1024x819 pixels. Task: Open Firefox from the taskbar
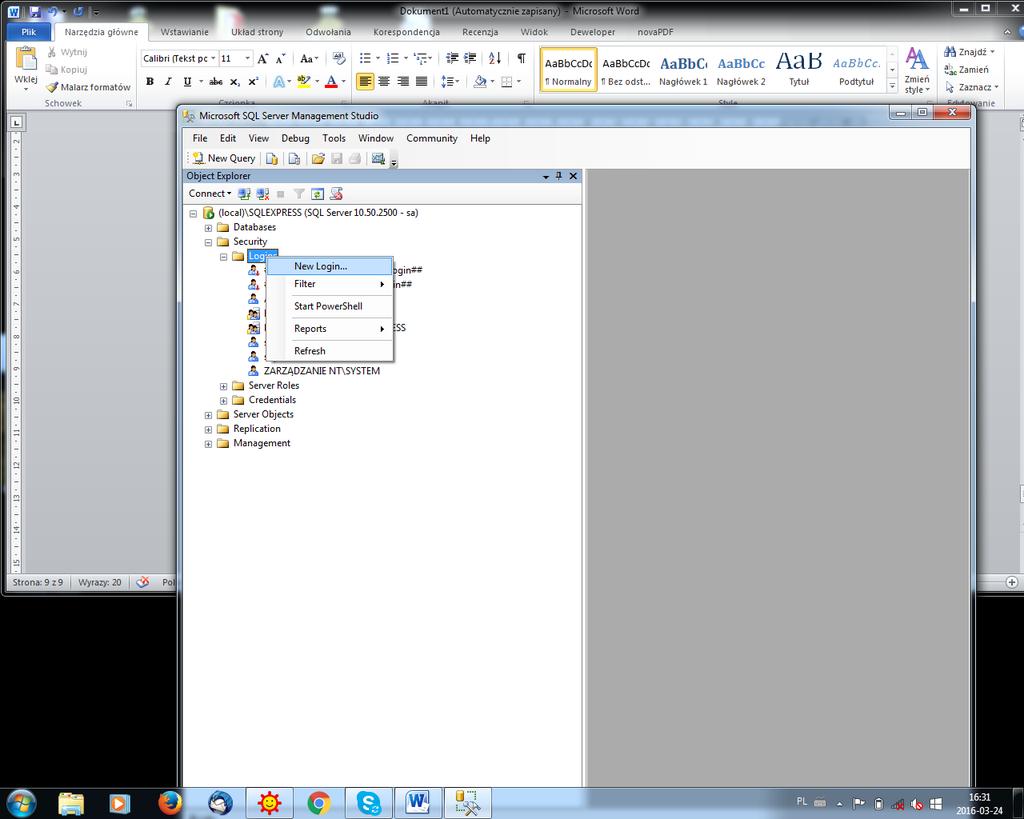tap(169, 803)
